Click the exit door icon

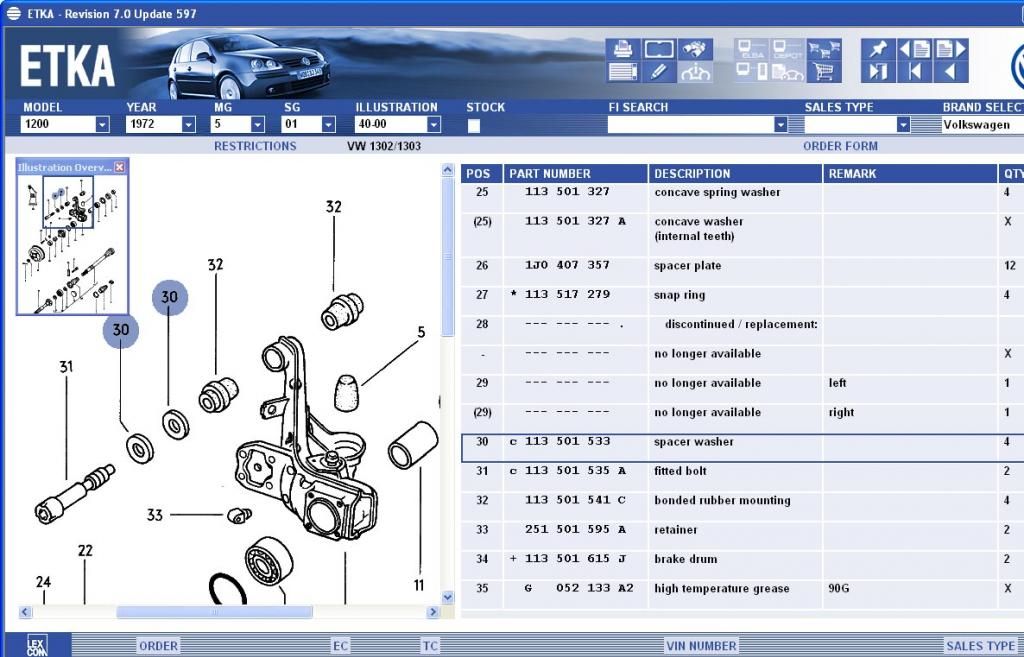(x=878, y=71)
